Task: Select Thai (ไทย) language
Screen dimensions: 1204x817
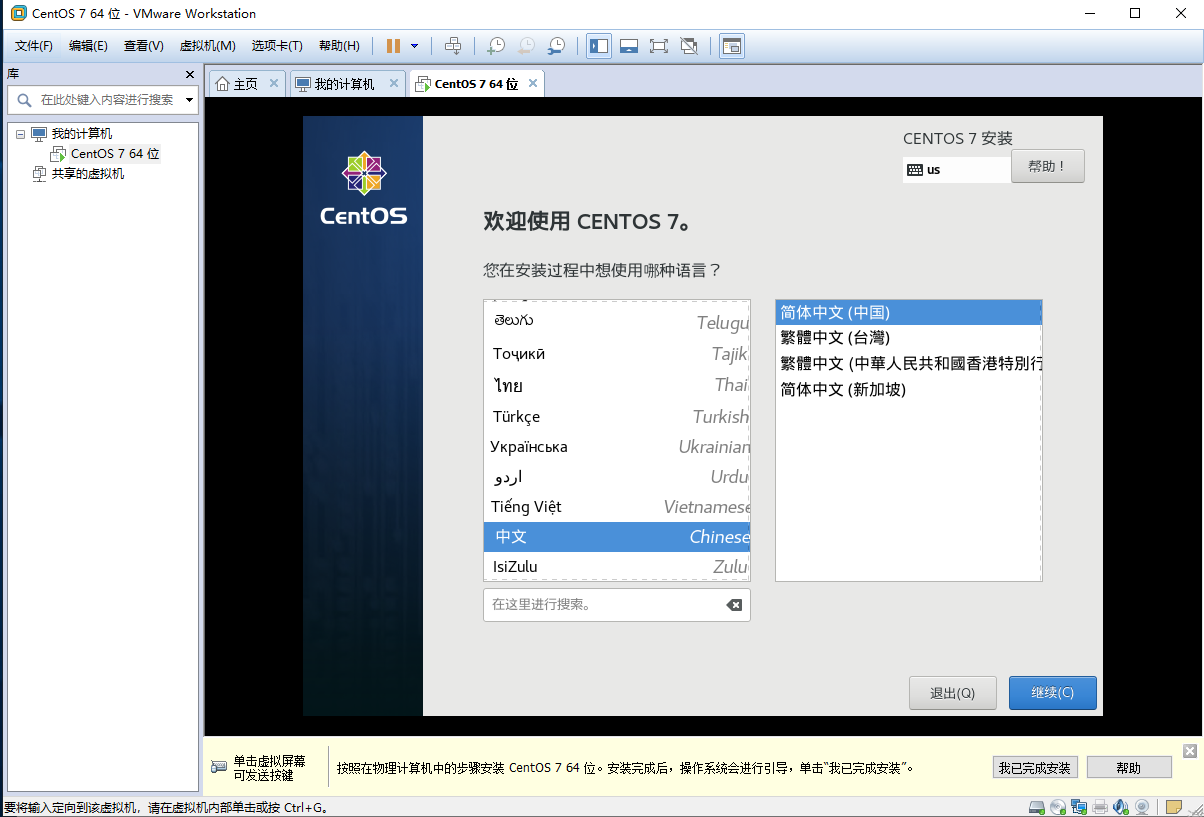Action: [x=617, y=385]
